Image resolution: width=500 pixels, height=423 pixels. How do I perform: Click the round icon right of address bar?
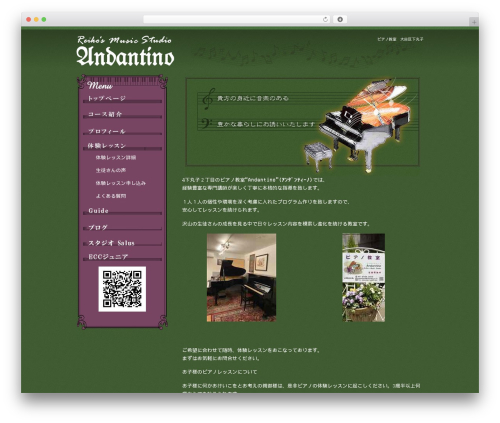coord(340,19)
